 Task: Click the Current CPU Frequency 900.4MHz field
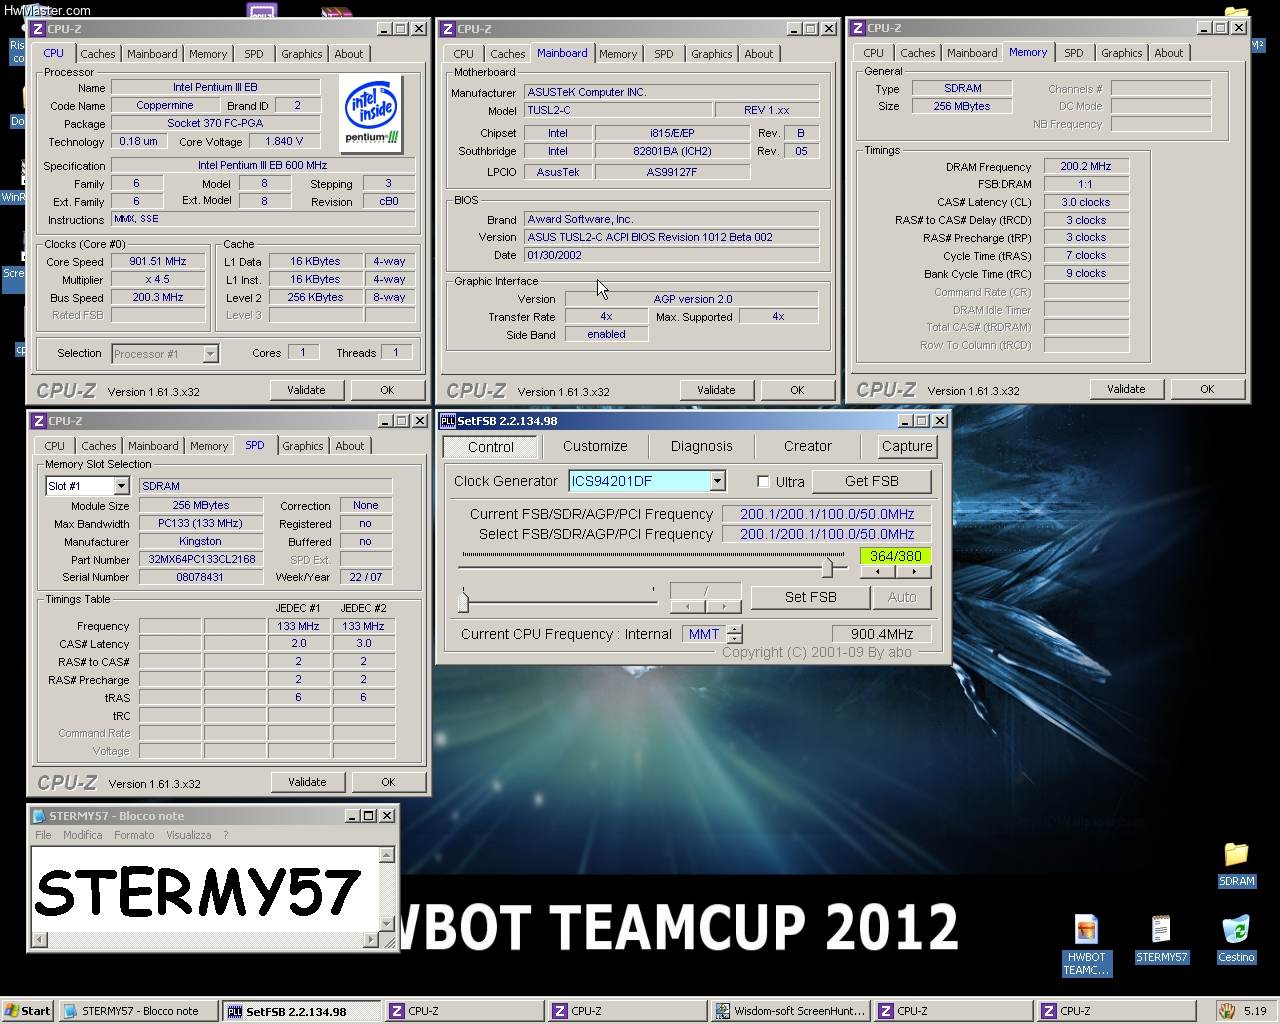point(882,634)
